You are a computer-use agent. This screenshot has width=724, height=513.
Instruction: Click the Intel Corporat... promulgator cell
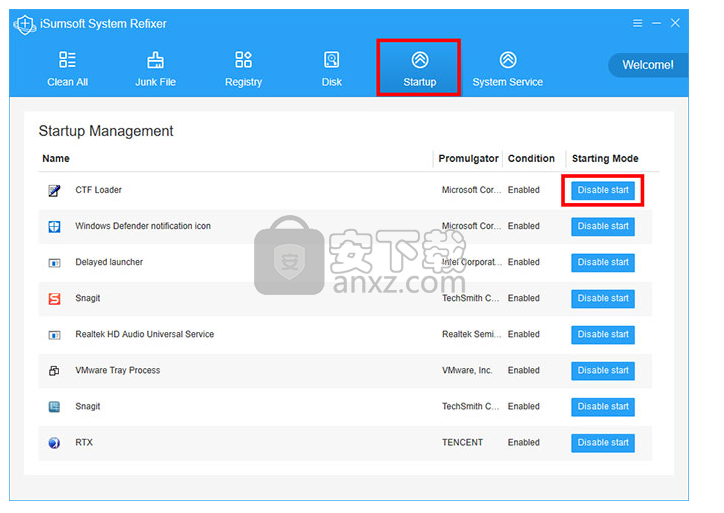point(471,262)
